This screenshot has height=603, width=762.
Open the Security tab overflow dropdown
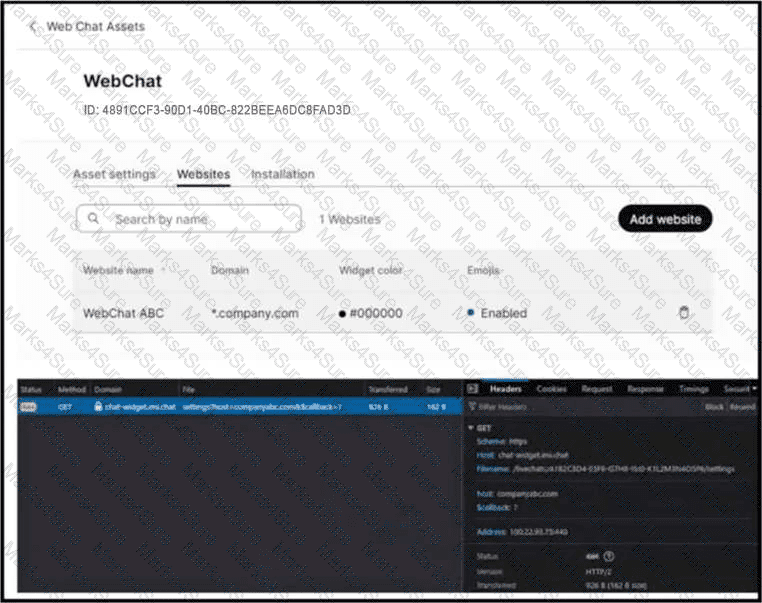pyautogui.click(x=754, y=389)
